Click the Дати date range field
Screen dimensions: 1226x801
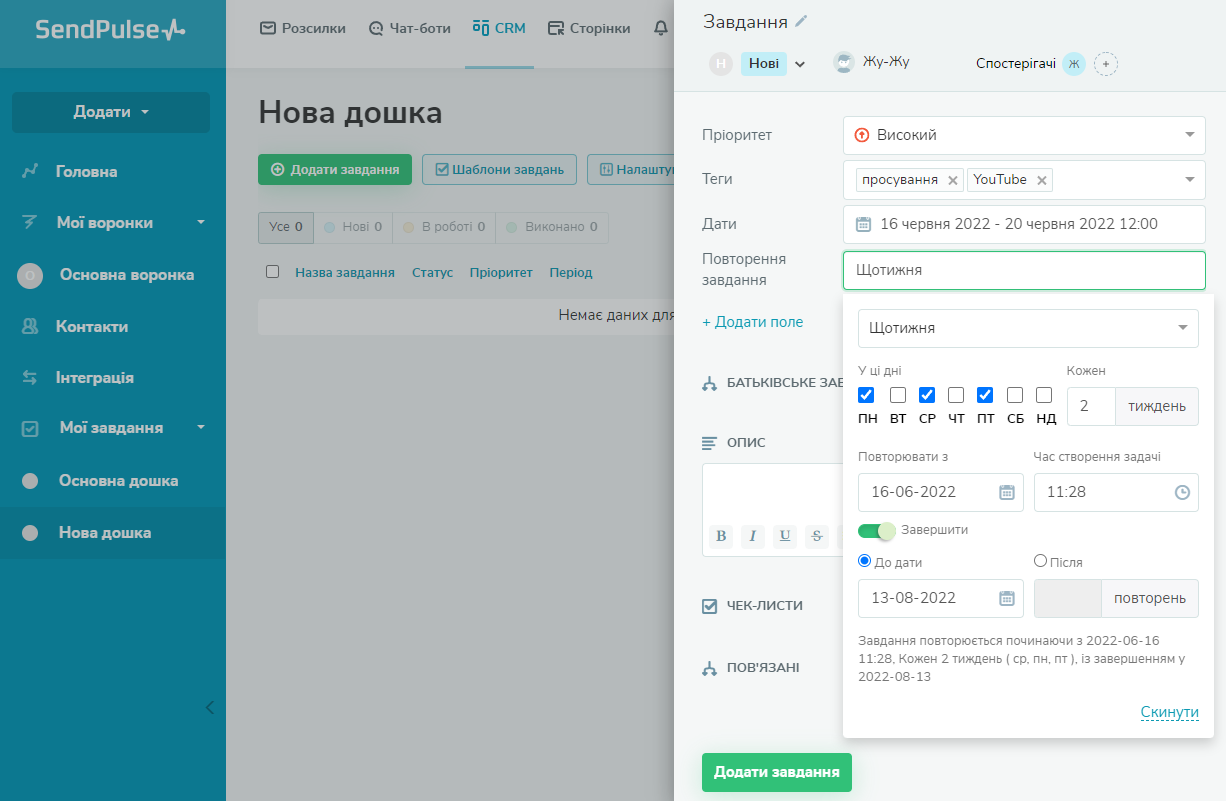tap(1024, 224)
